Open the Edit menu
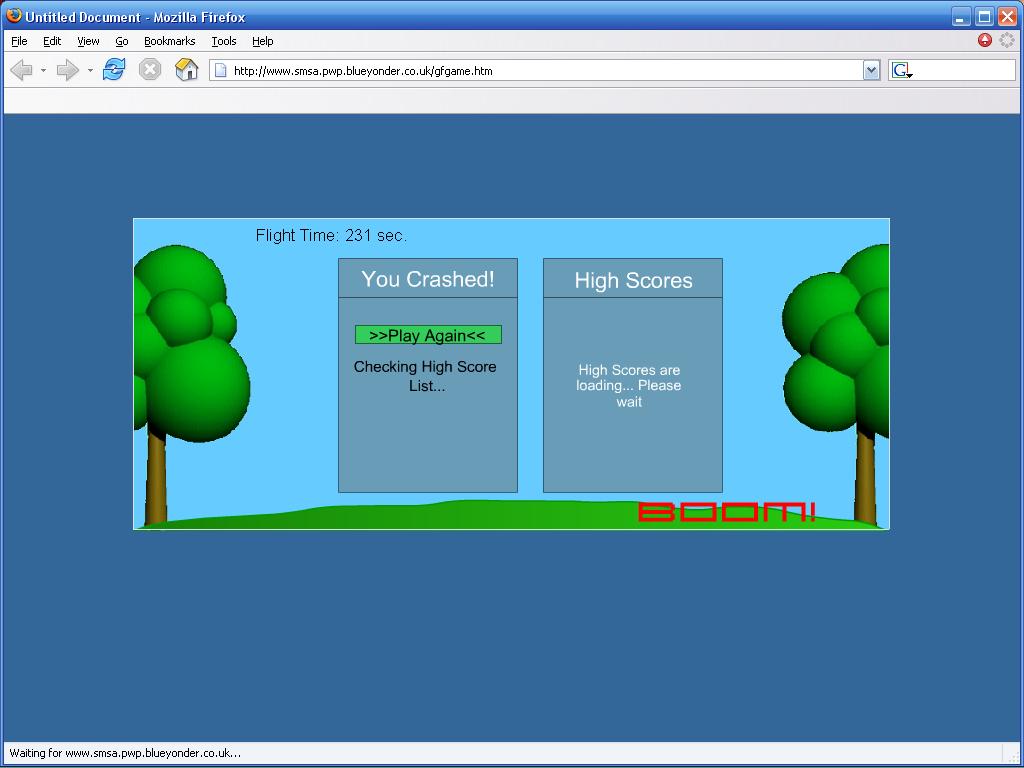Image resolution: width=1024 pixels, height=768 pixels. pyautogui.click(x=52, y=41)
